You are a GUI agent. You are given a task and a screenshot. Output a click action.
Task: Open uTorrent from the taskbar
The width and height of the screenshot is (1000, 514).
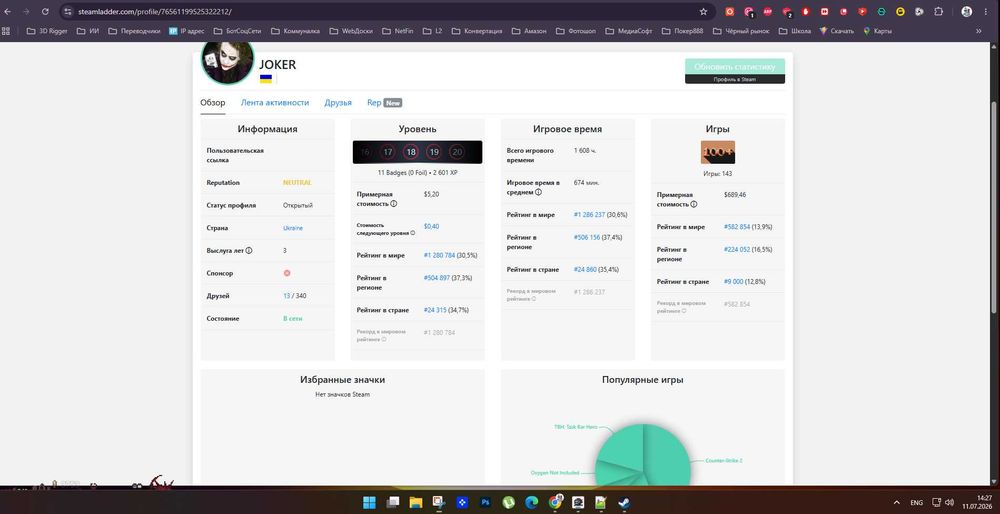[508, 503]
